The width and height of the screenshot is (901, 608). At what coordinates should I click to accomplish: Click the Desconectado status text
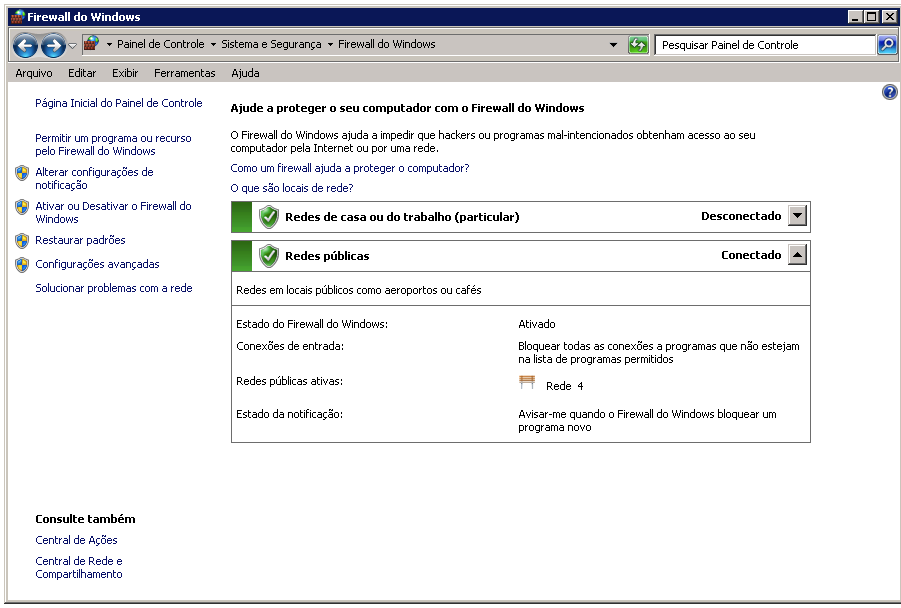pos(741,216)
